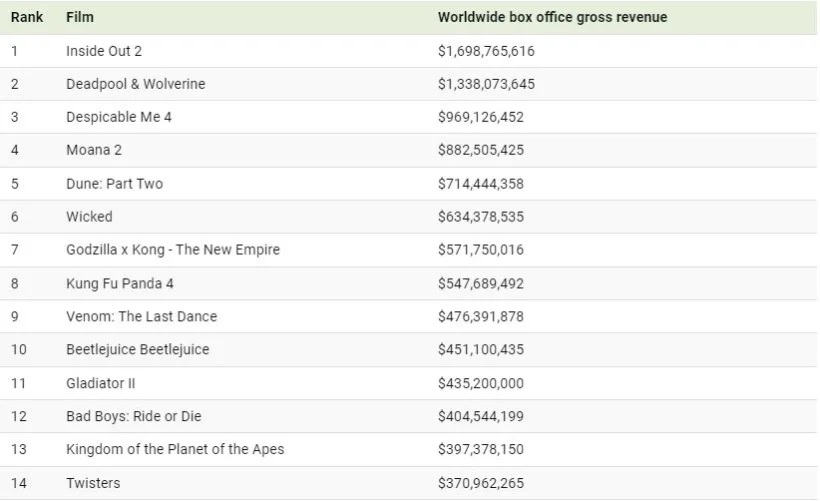
Task: Select the 'Film' column header
Action: coord(80,17)
